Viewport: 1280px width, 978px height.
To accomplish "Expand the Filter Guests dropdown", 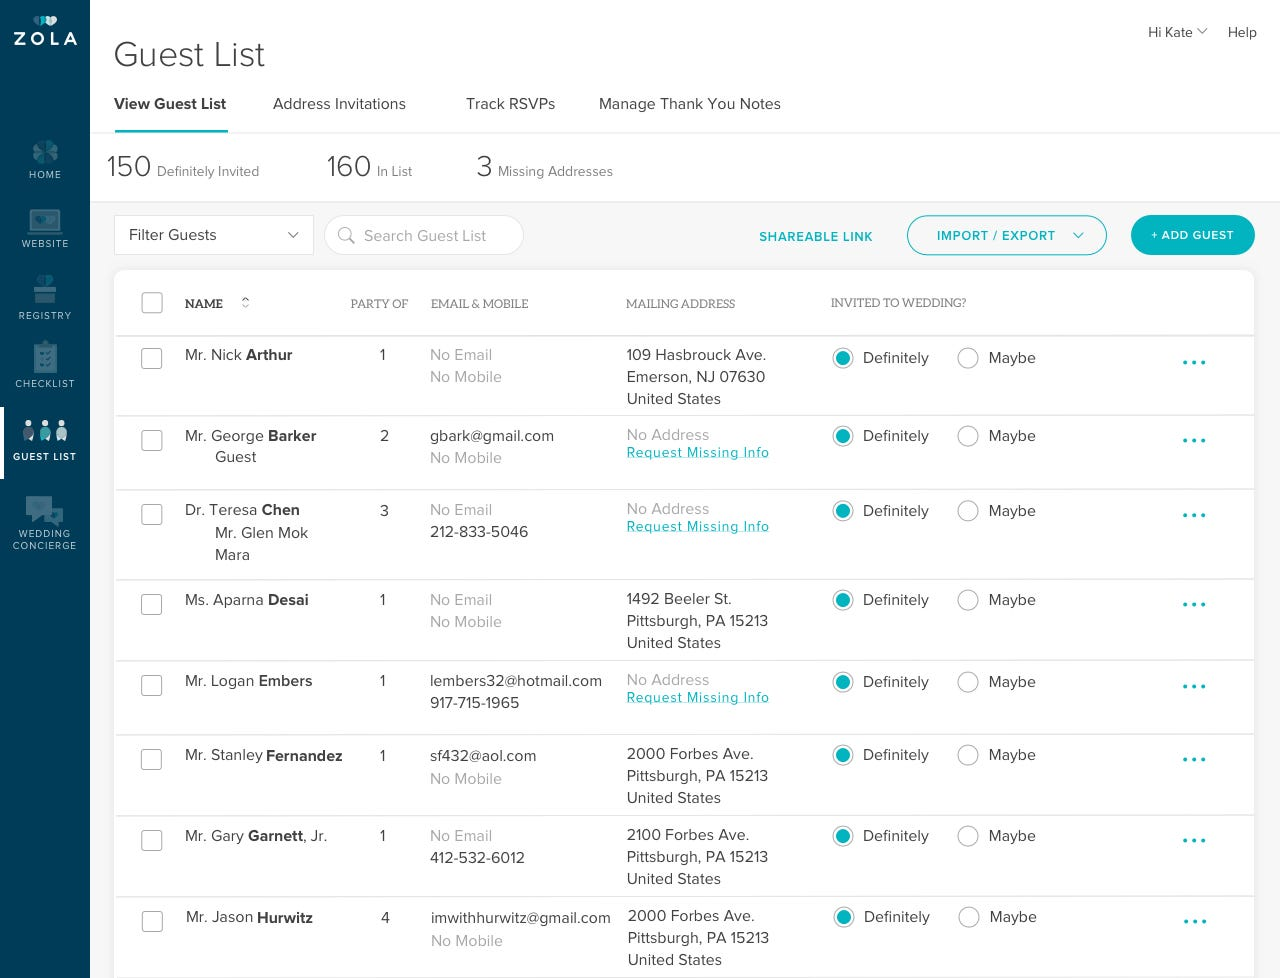I will (214, 235).
